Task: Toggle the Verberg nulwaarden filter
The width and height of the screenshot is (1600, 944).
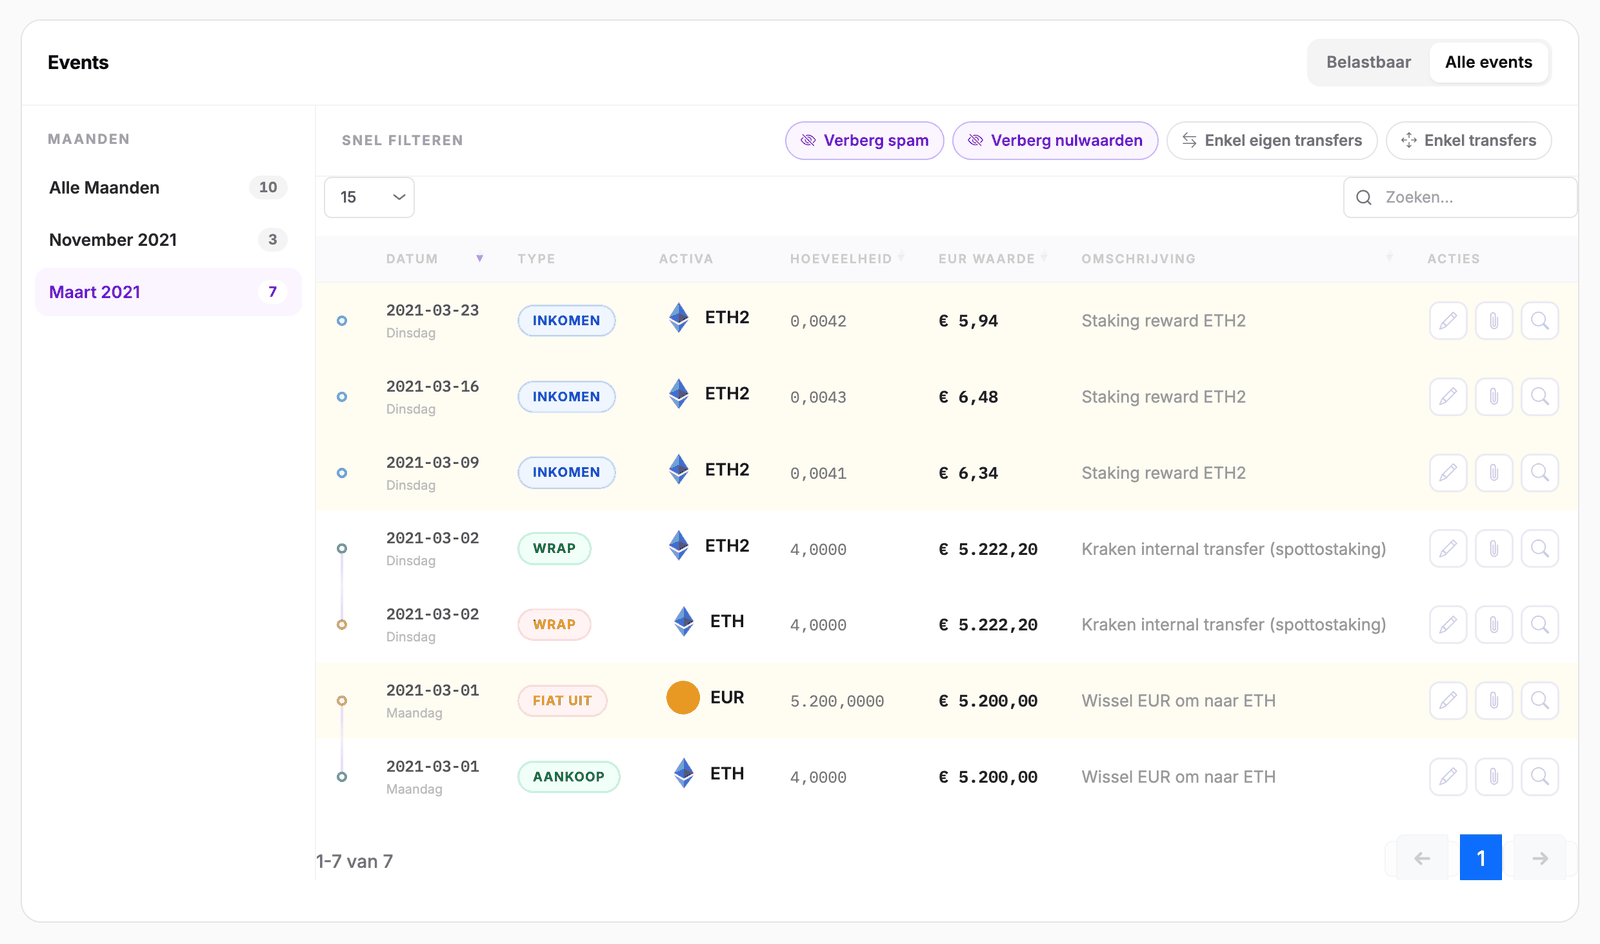Action: pos(1055,141)
